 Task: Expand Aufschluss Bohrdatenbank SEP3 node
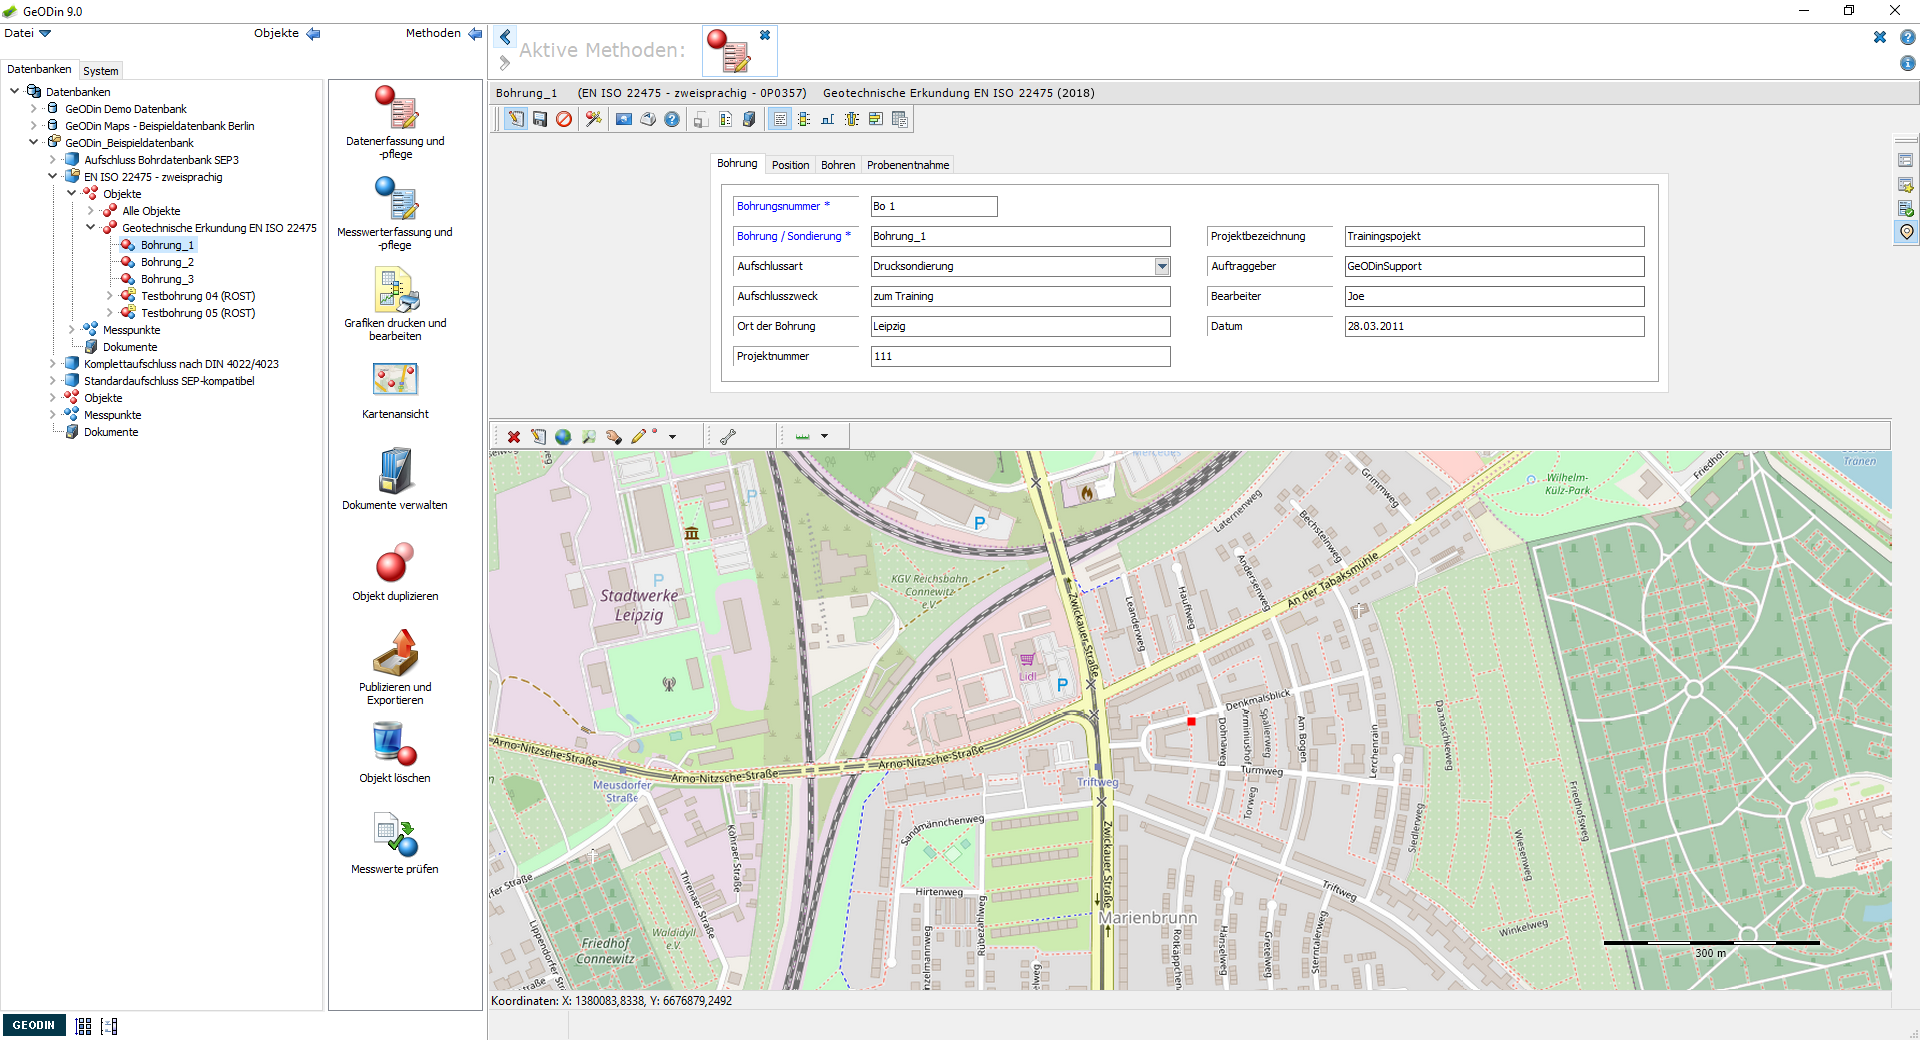[53, 160]
